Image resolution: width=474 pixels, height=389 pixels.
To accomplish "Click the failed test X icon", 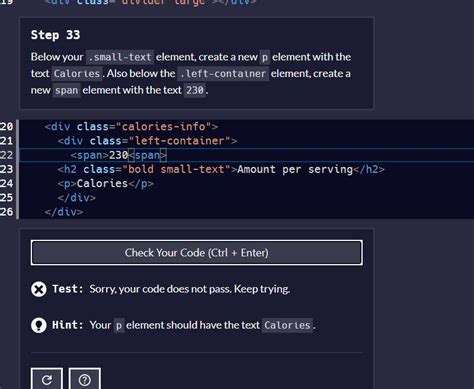I will pos(39,289).
